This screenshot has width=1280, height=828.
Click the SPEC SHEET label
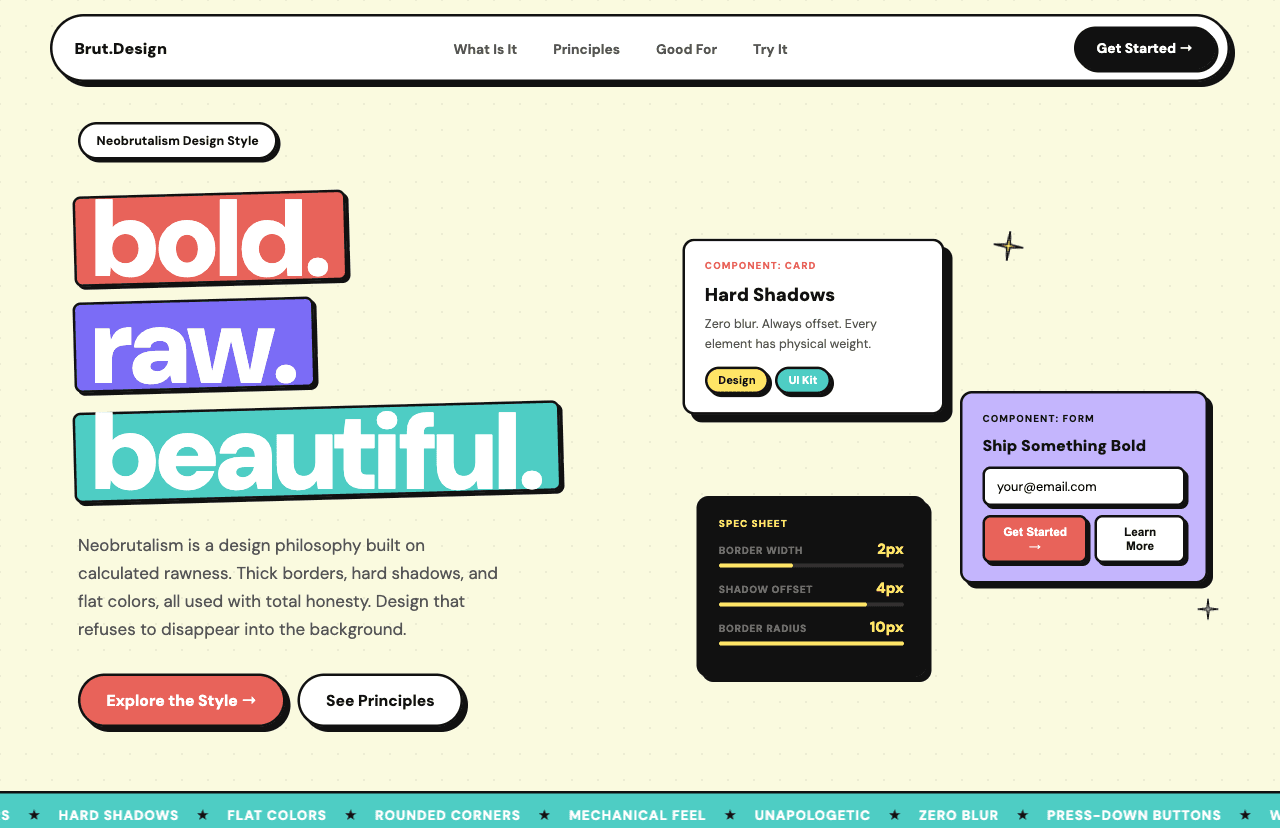click(x=753, y=524)
